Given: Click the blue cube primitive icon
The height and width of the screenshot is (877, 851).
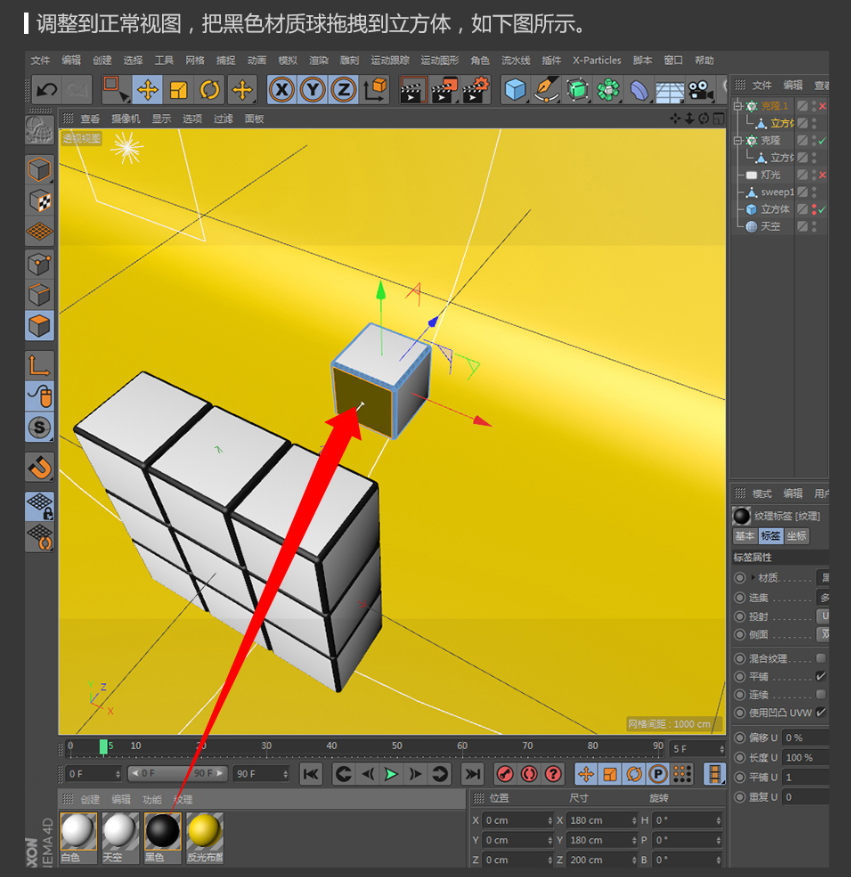Looking at the screenshot, I should [515, 90].
